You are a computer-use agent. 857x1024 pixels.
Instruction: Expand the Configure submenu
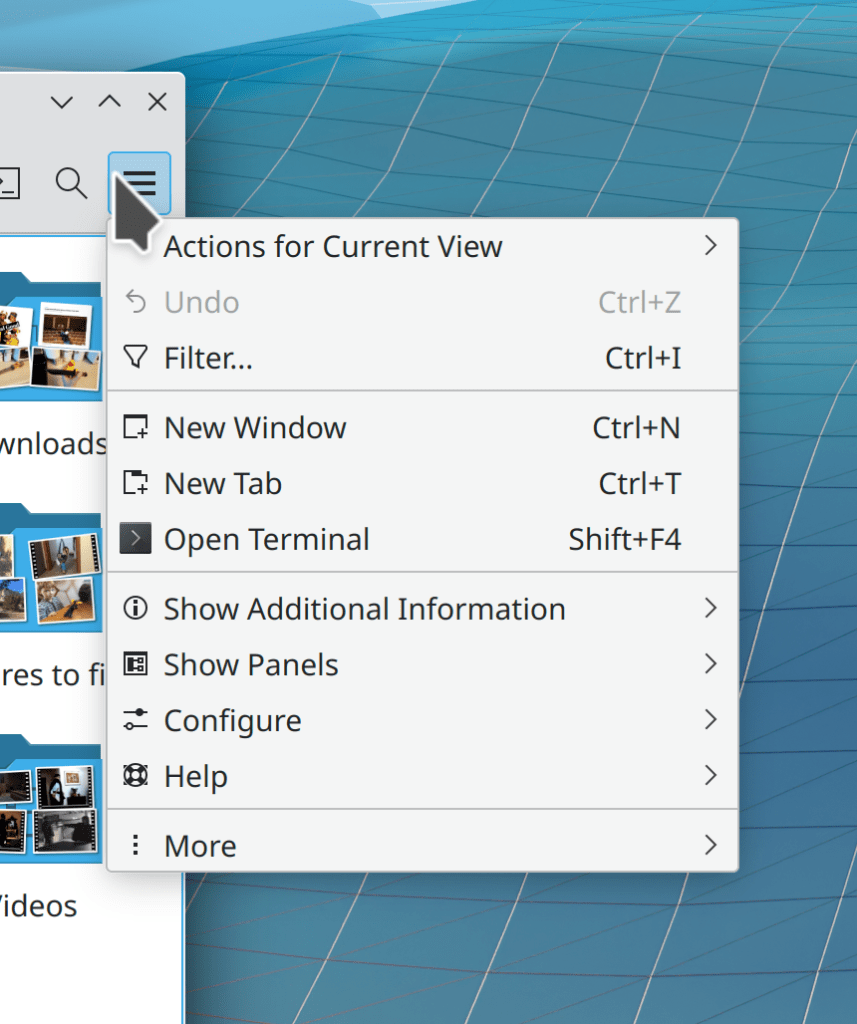pyautogui.click(x=710, y=720)
